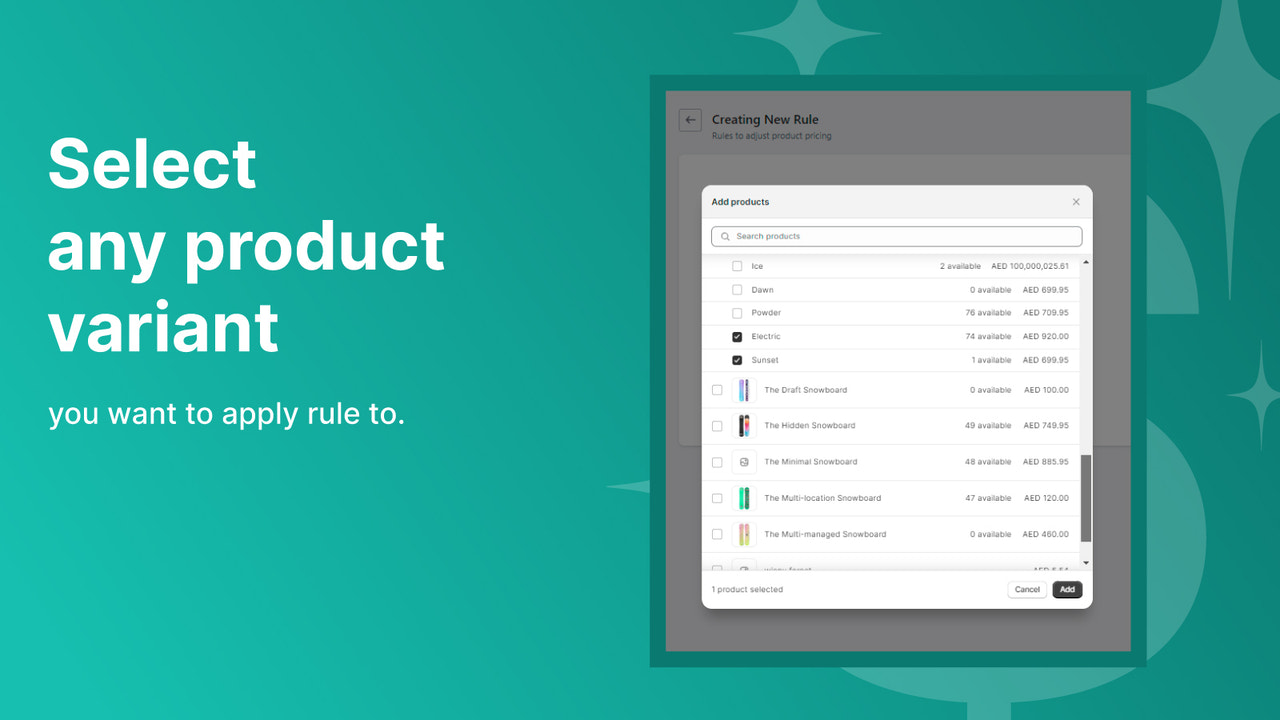Check the Powder variant checkbox

pos(737,312)
